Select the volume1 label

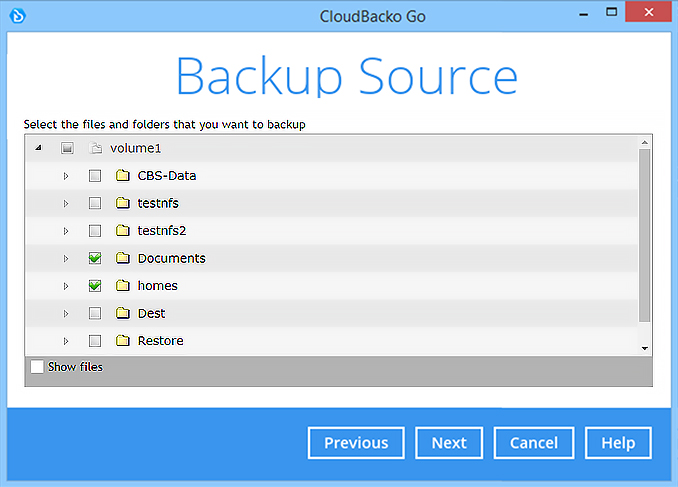click(x=135, y=148)
